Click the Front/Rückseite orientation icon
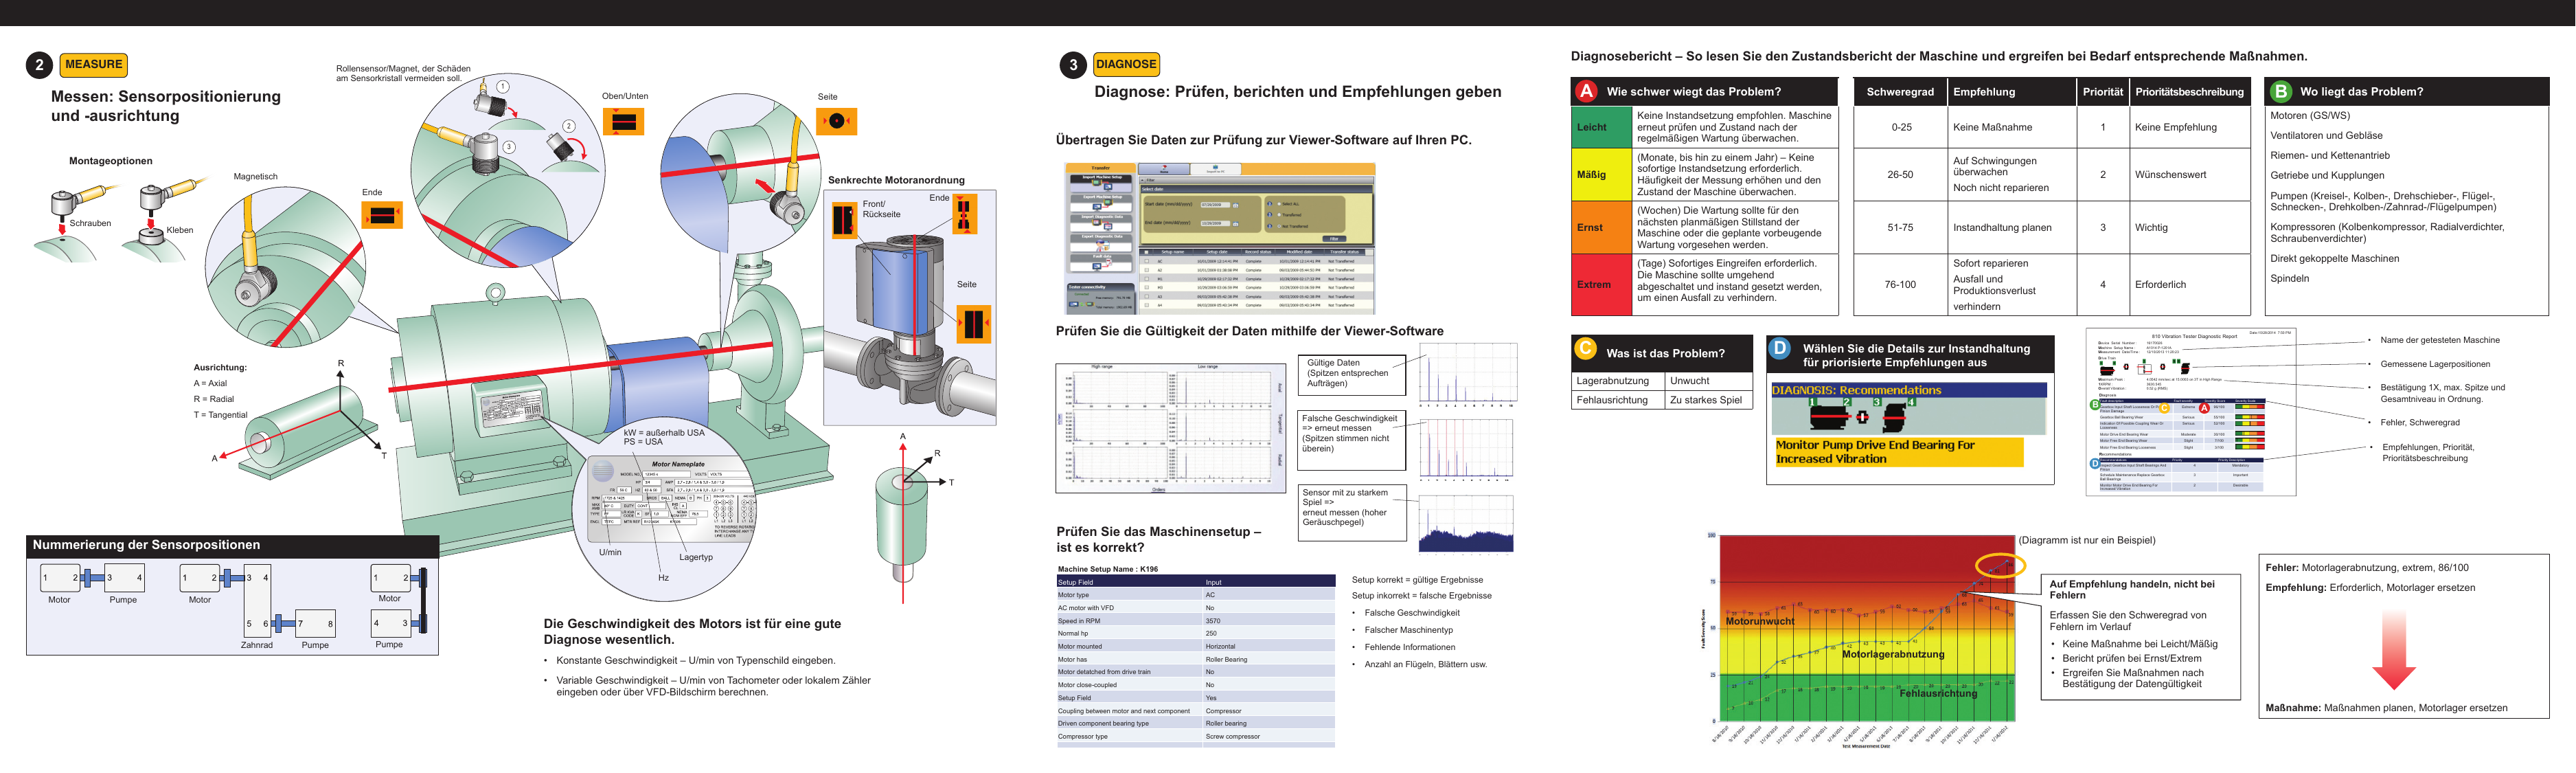This screenshot has height=773, width=2576. (844, 219)
